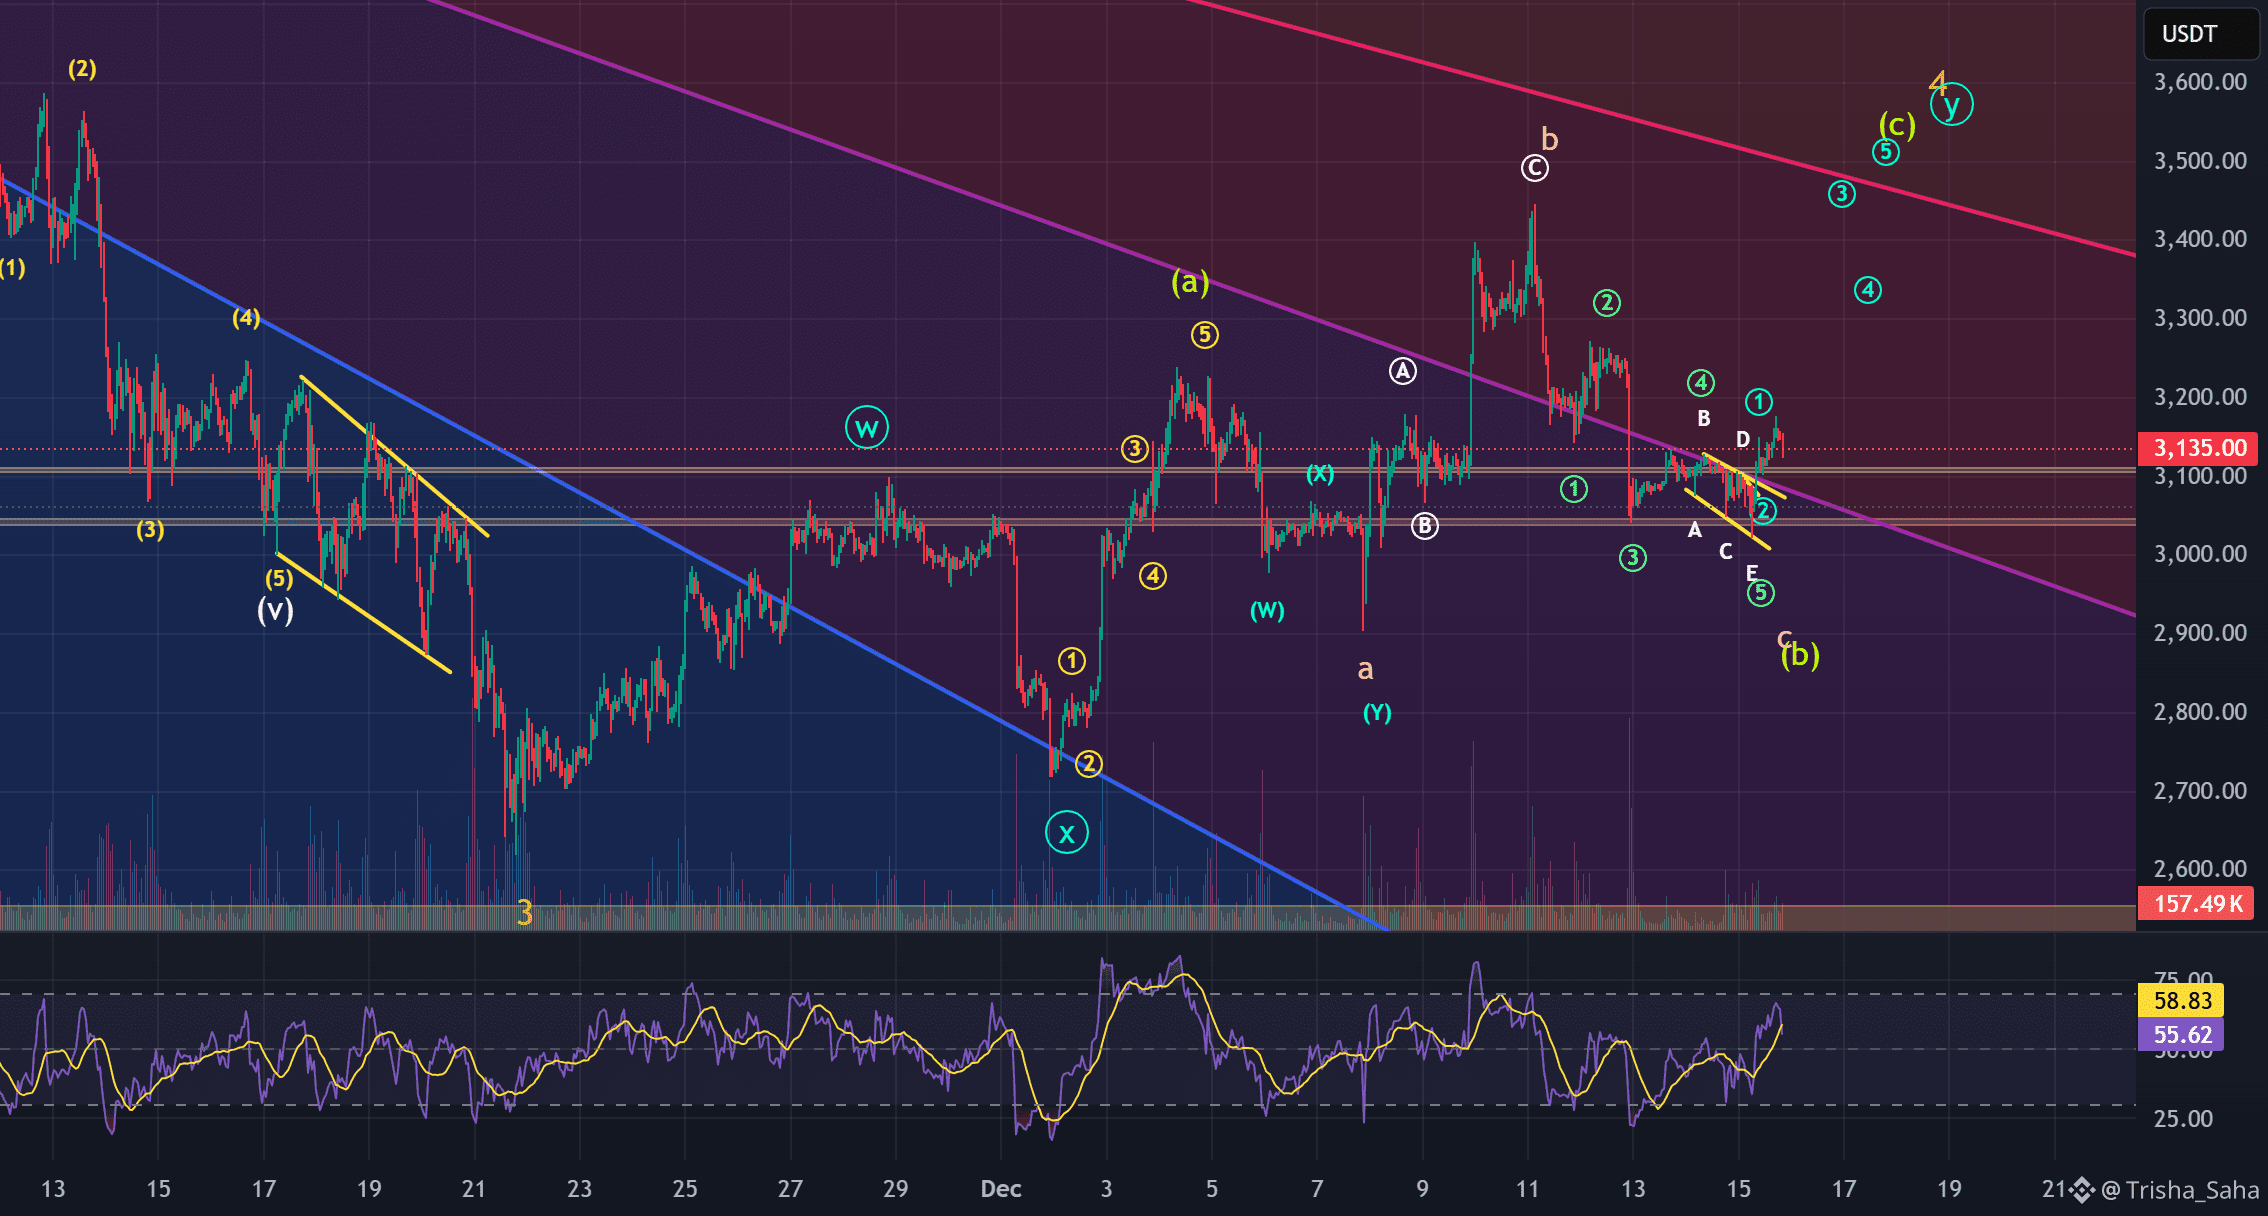The height and width of the screenshot is (1216, 2268).
Task: Click the 3,600.00 price axis label
Action: point(2200,82)
